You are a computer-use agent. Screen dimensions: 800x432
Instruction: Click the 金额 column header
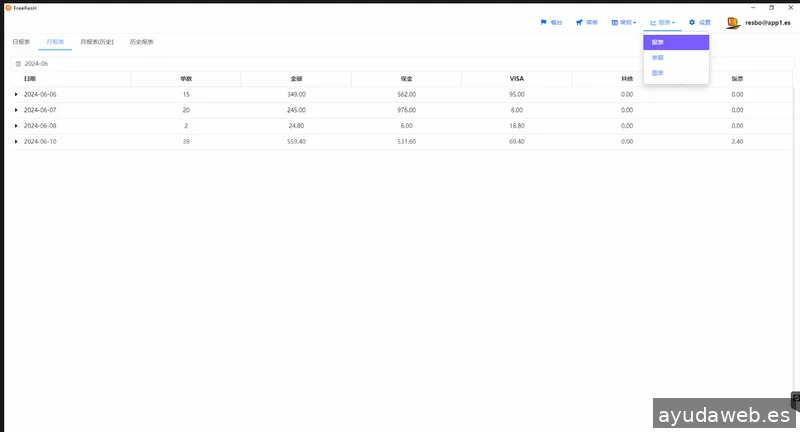coord(296,79)
